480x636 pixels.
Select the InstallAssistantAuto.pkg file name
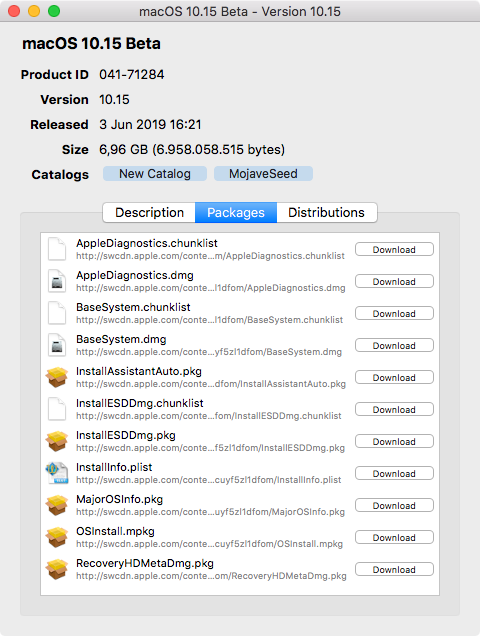[139, 371]
